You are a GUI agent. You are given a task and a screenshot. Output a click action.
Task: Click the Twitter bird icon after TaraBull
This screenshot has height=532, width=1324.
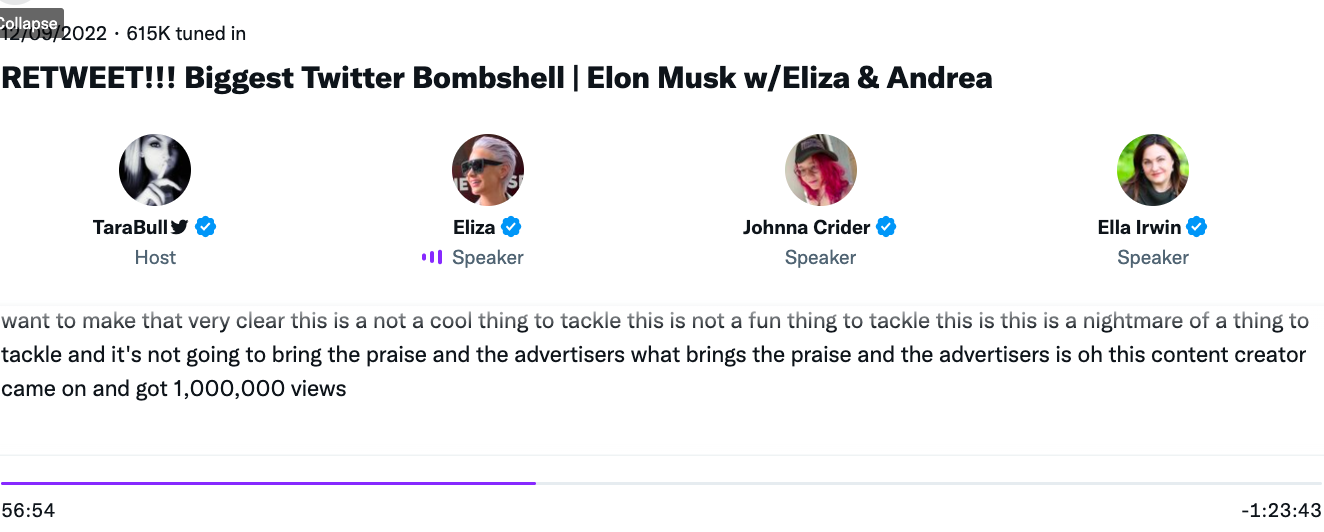tap(179, 227)
